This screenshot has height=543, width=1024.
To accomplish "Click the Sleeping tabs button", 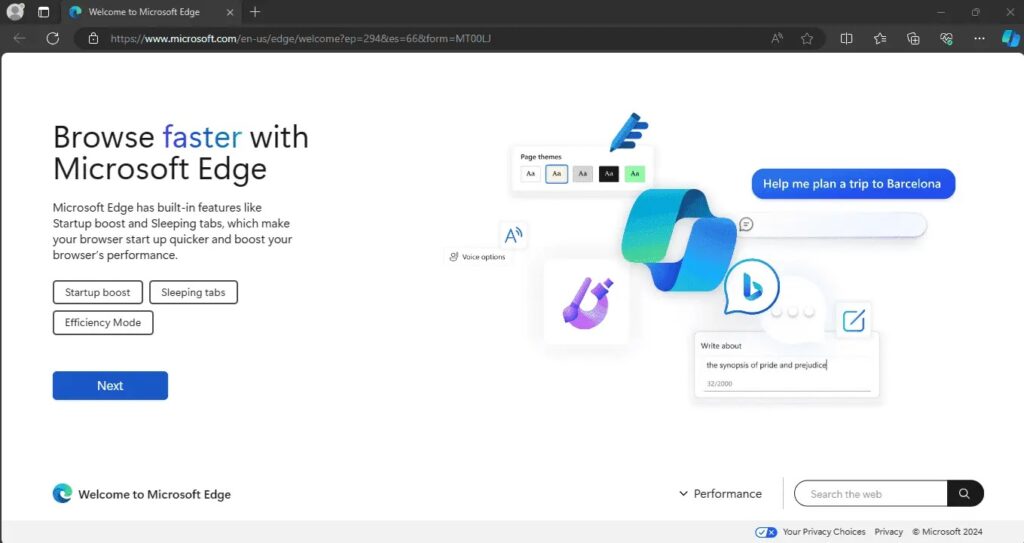I will (193, 292).
